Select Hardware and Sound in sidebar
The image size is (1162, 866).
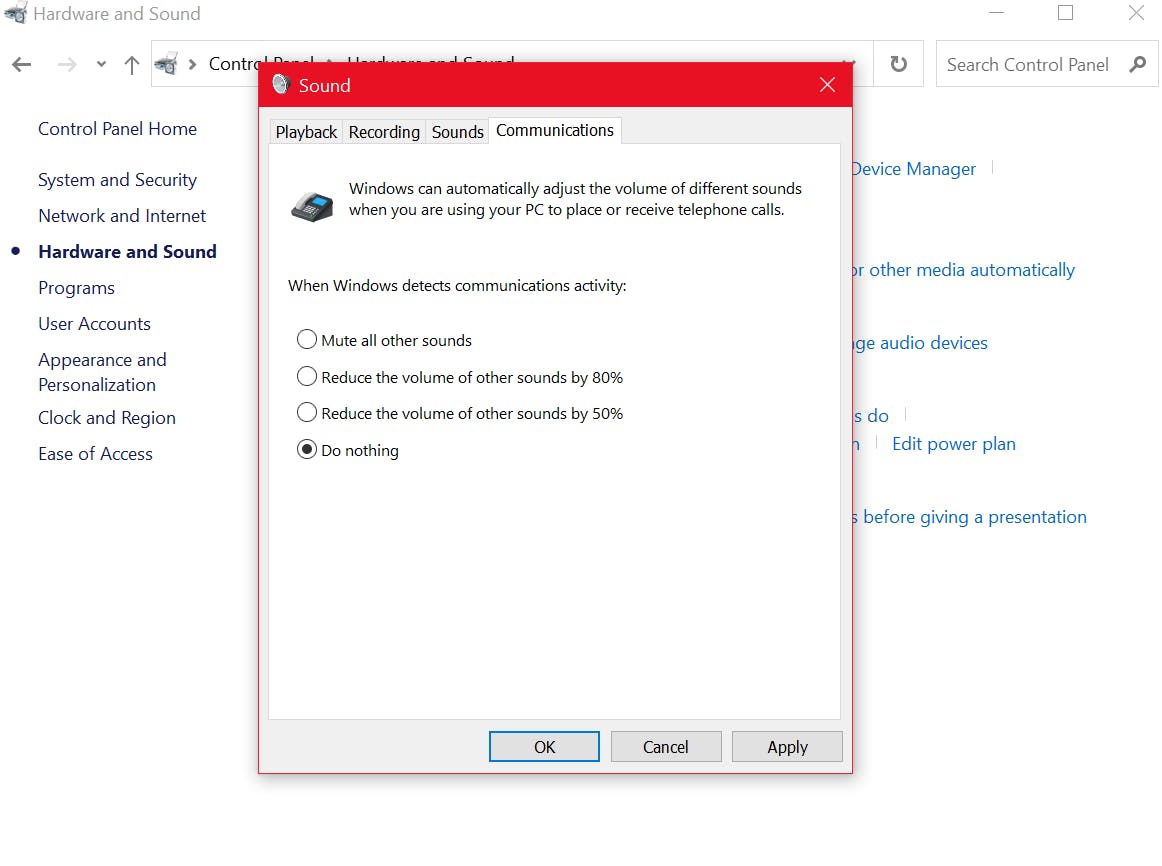[x=127, y=252]
